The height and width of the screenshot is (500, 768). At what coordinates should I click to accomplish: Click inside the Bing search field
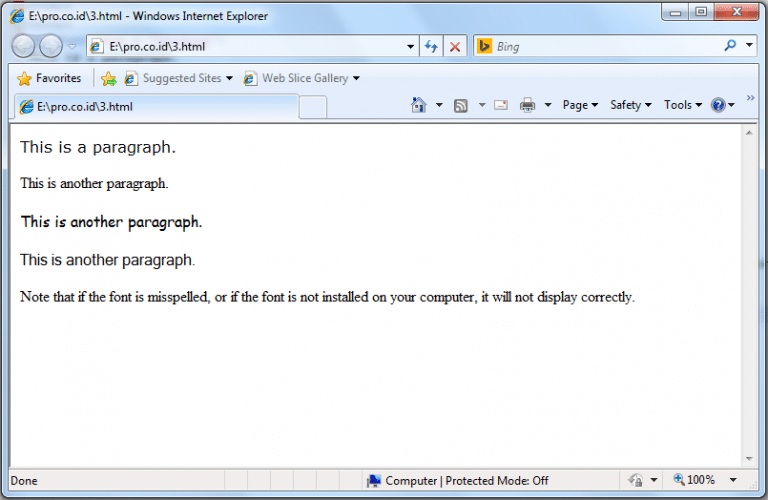600,47
